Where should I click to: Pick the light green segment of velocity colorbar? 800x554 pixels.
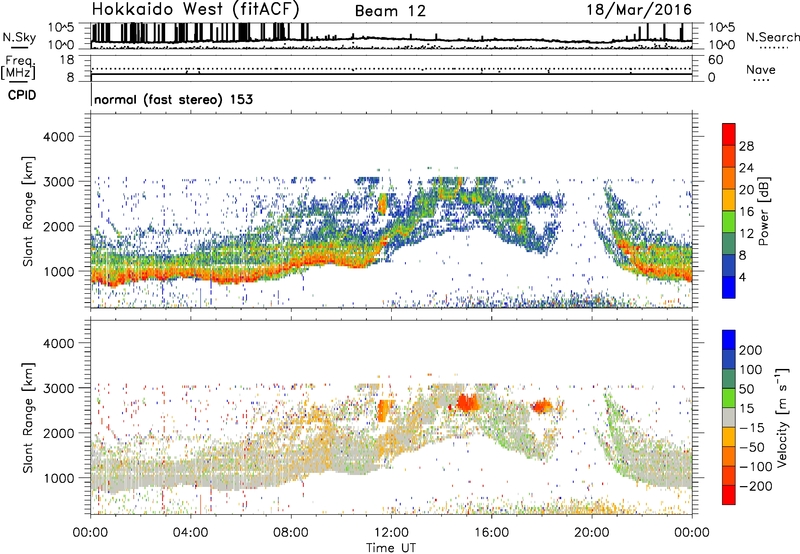coord(729,398)
